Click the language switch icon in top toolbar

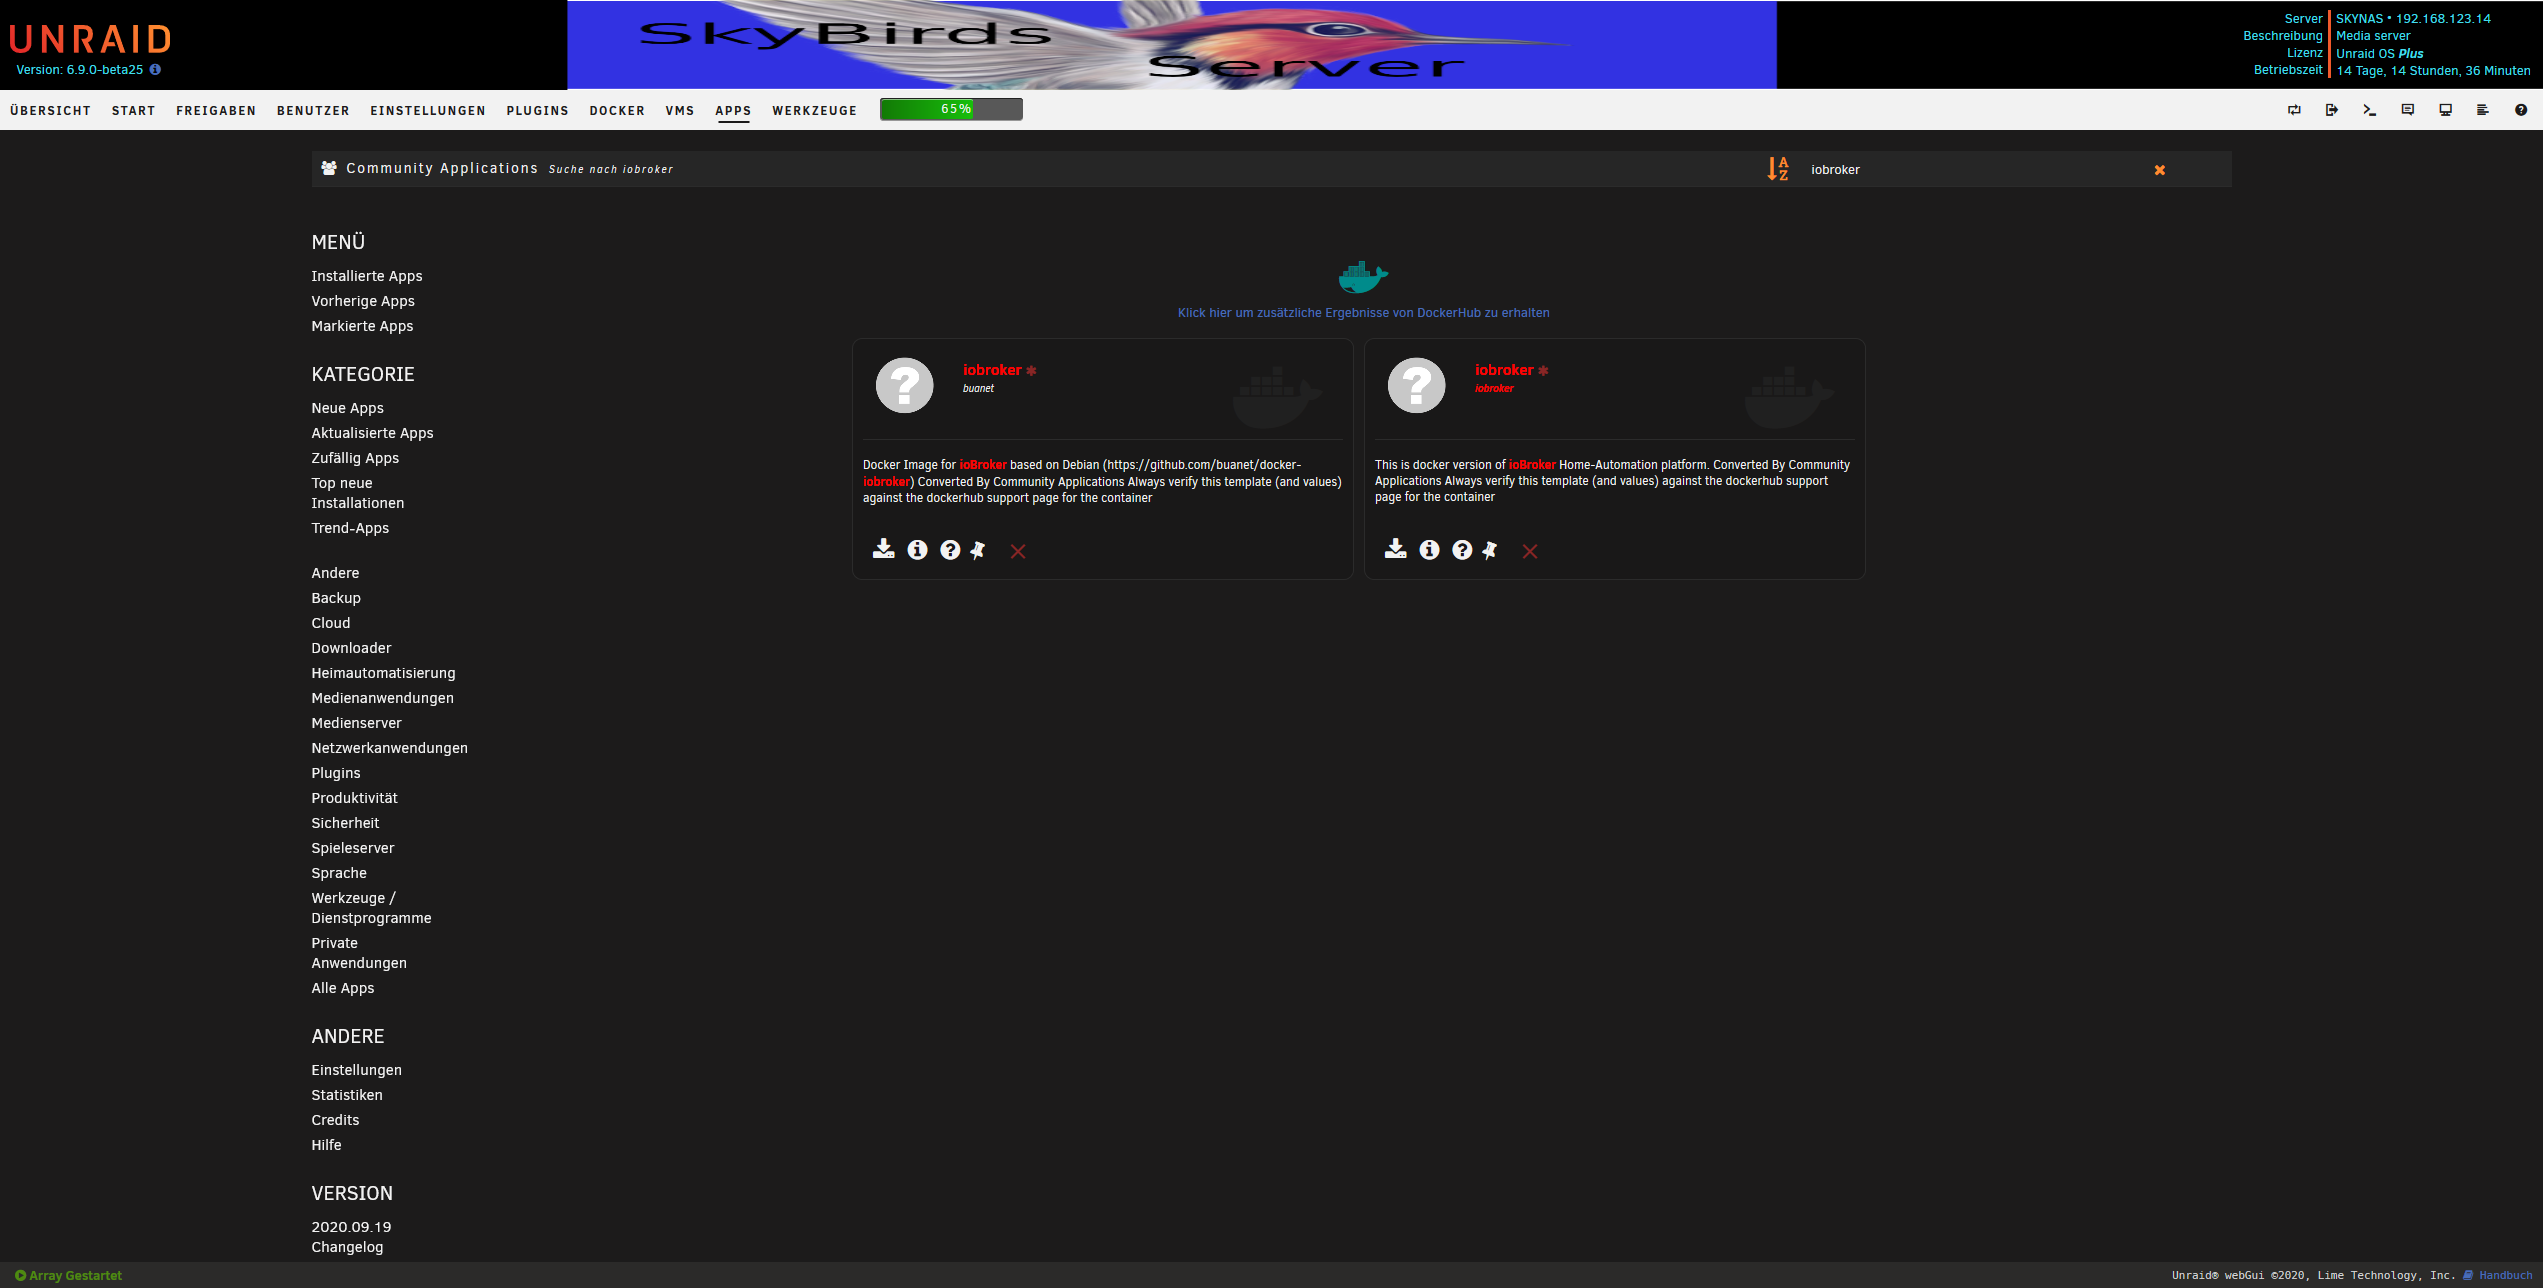(x=2294, y=110)
